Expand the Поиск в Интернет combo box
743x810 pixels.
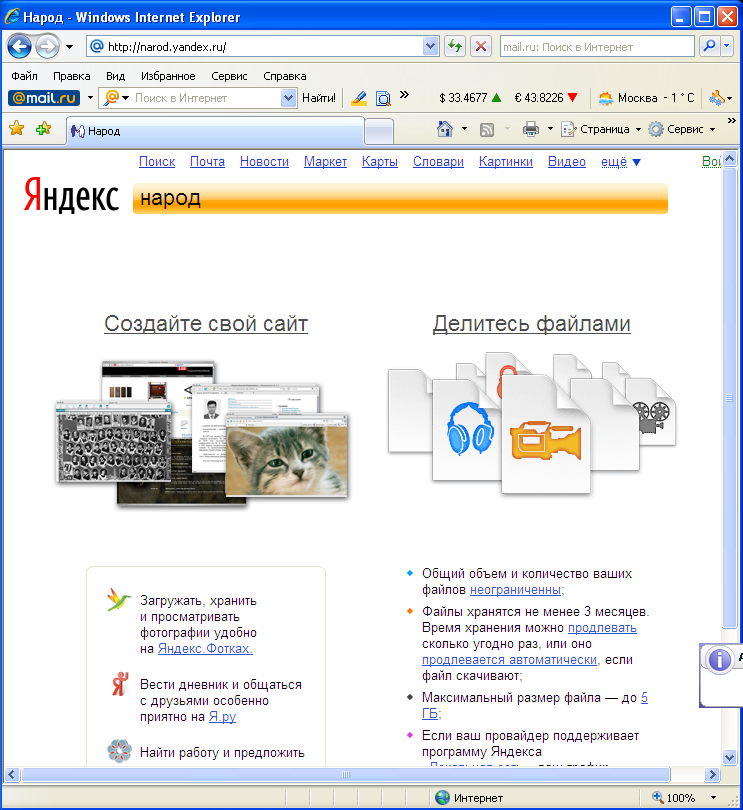point(288,98)
